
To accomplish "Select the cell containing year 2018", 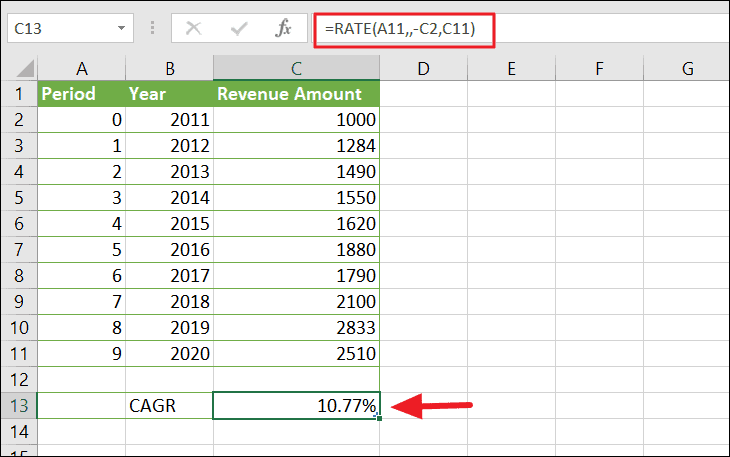I will (169, 302).
